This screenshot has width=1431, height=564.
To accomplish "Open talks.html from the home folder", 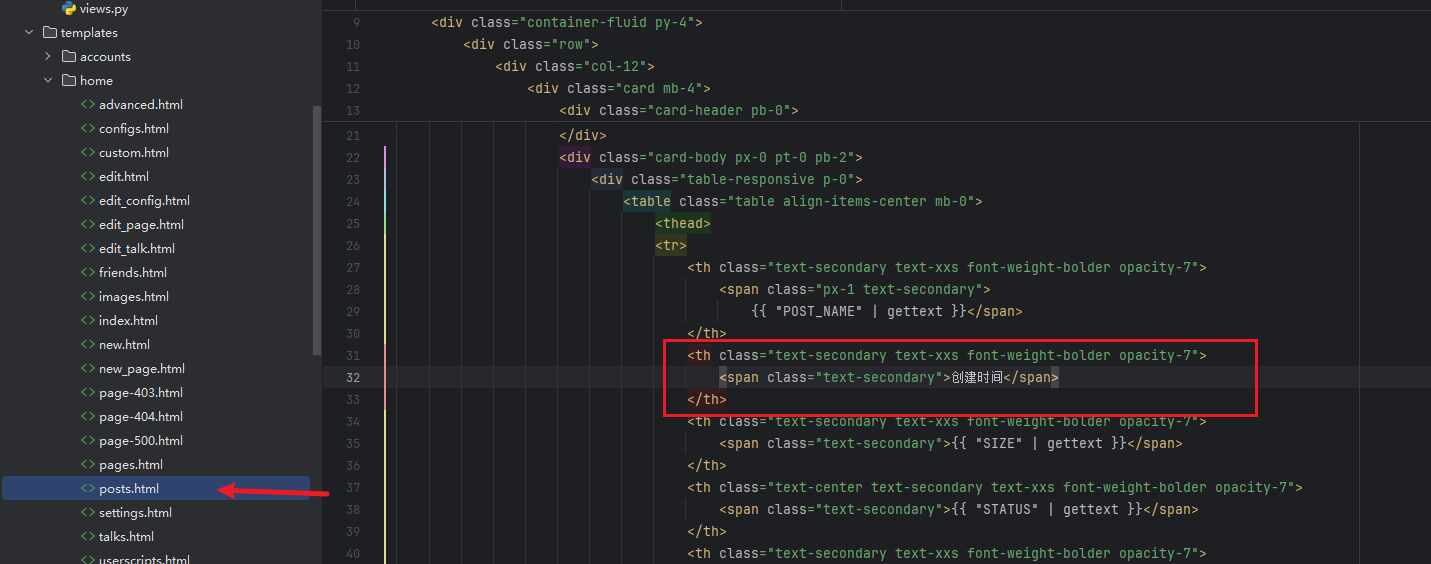I will click(126, 537).
